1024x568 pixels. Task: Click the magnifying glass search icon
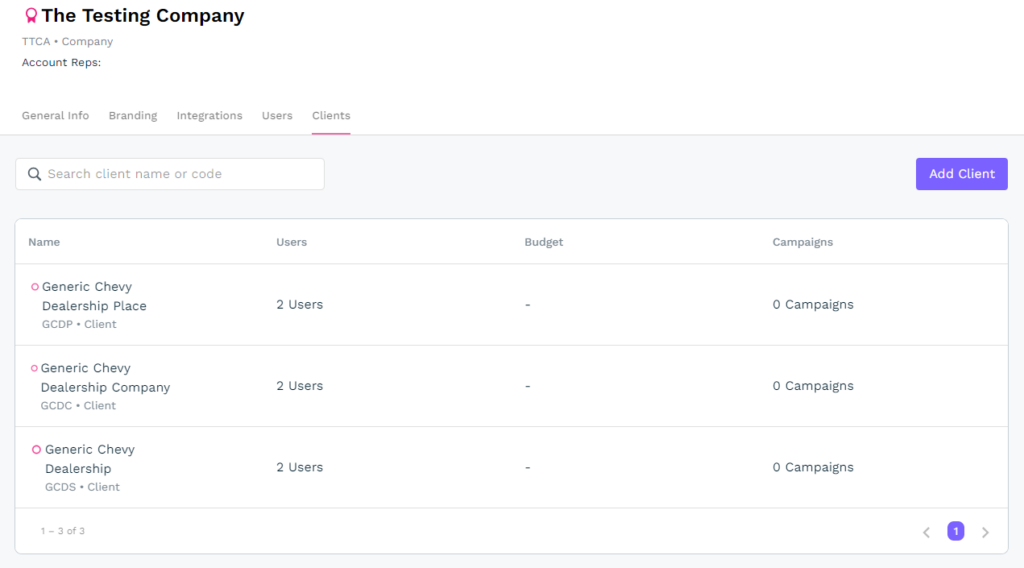click(34, 174)
